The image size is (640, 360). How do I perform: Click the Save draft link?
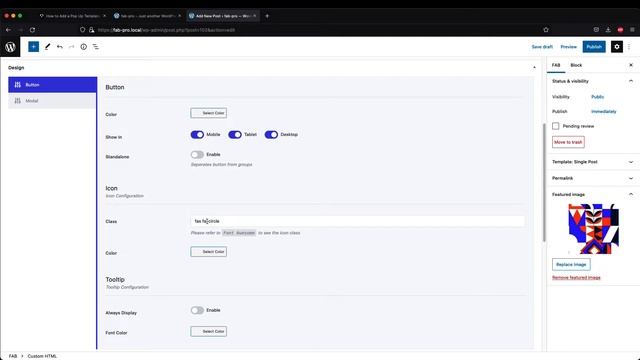(x=542, y=47)
